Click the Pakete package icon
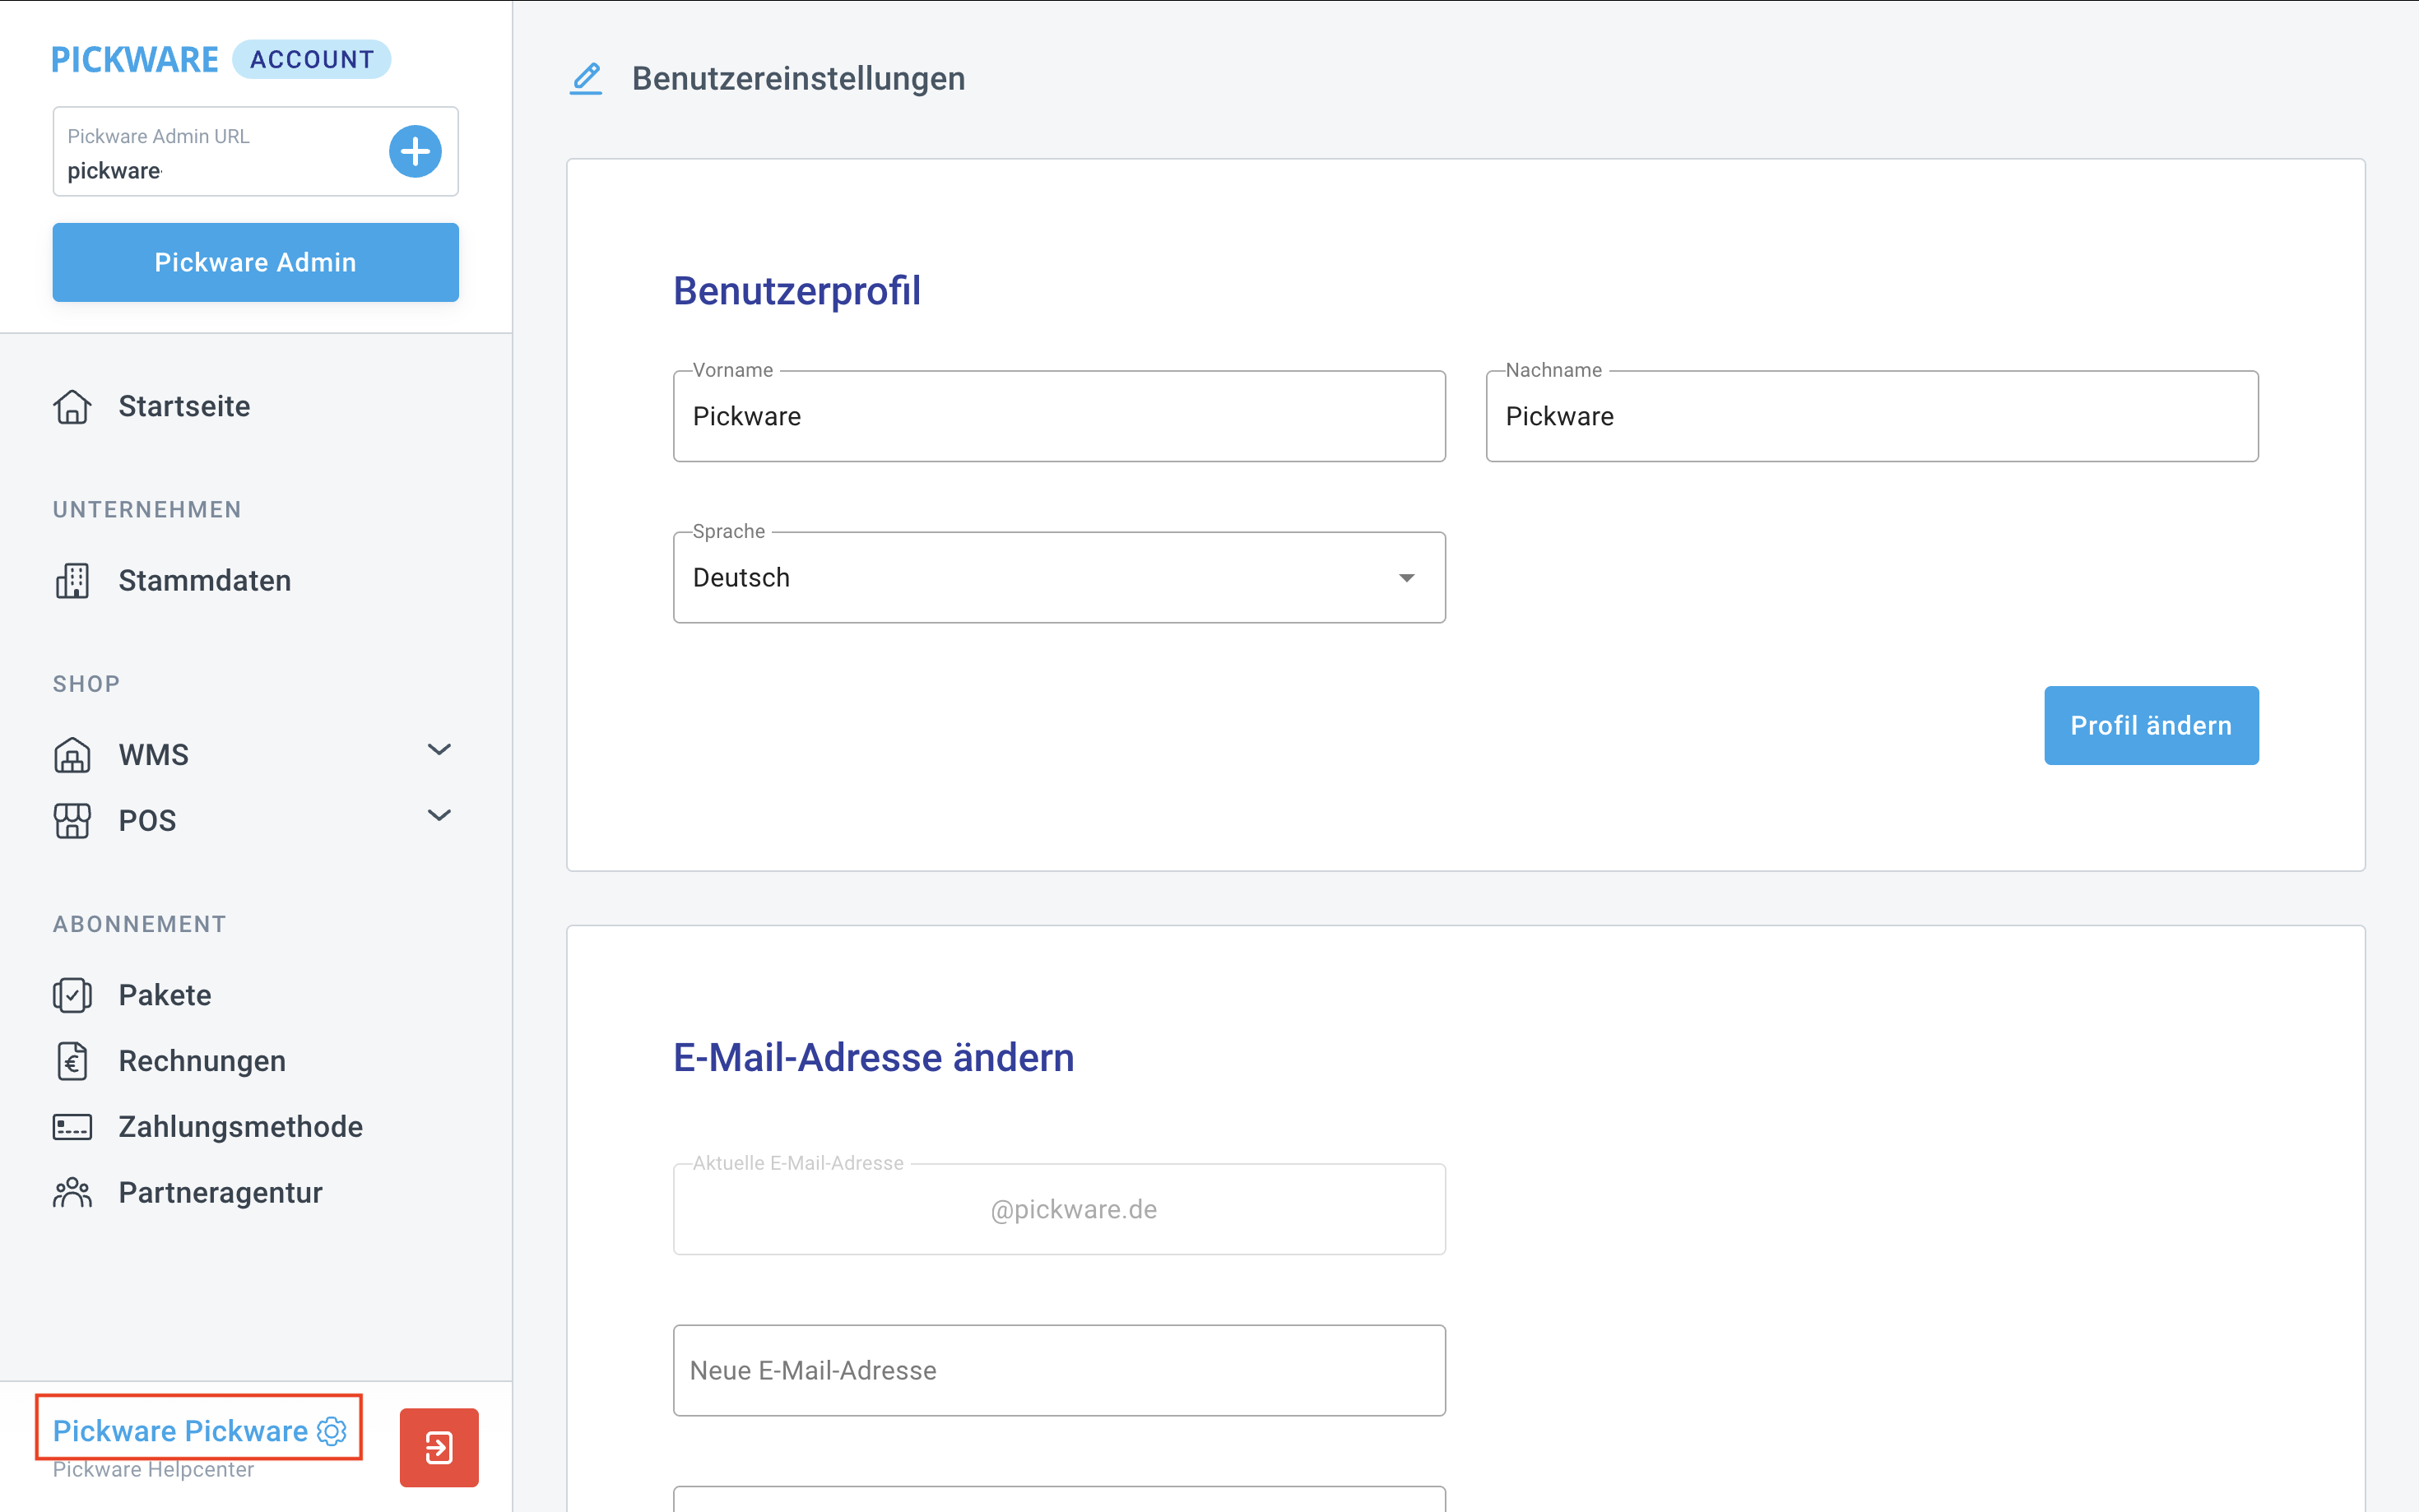This screenshot has height=1512, width=2419. 72,995
